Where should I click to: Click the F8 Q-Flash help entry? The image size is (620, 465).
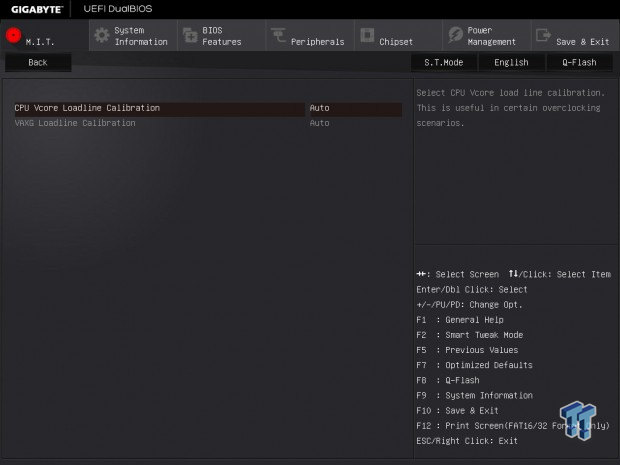click(x=448, y=380)
